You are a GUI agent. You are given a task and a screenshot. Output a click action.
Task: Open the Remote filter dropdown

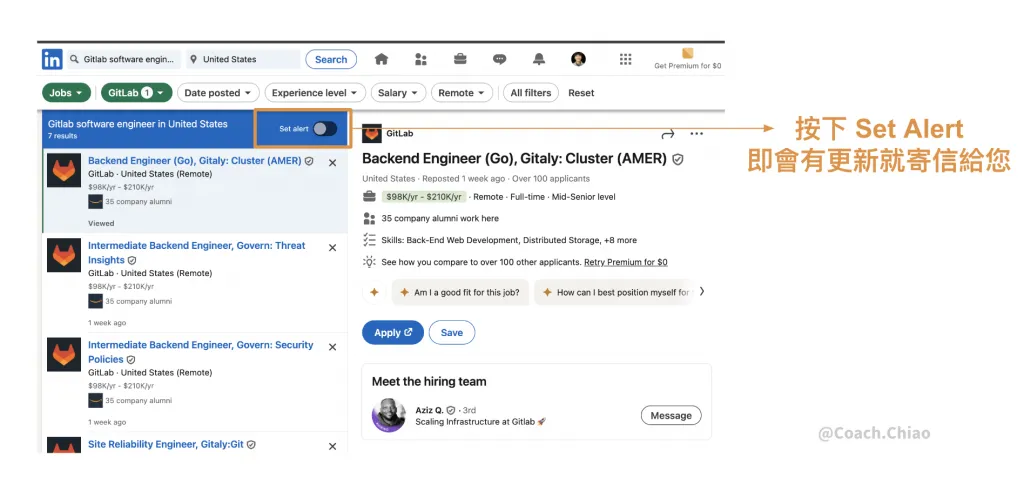[461, 93]
